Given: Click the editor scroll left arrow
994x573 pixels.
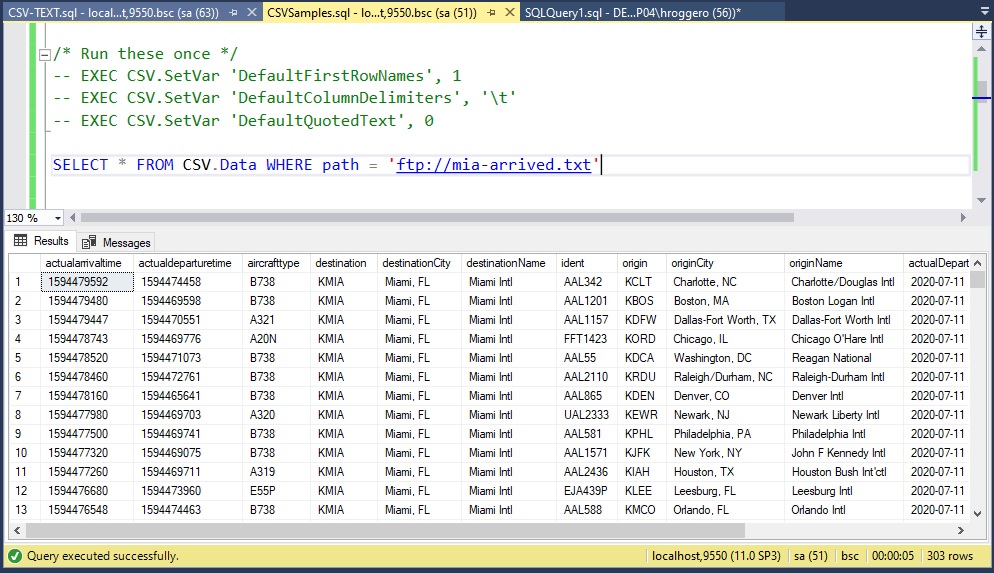Looking at the screenshot, I should (73, 217).
